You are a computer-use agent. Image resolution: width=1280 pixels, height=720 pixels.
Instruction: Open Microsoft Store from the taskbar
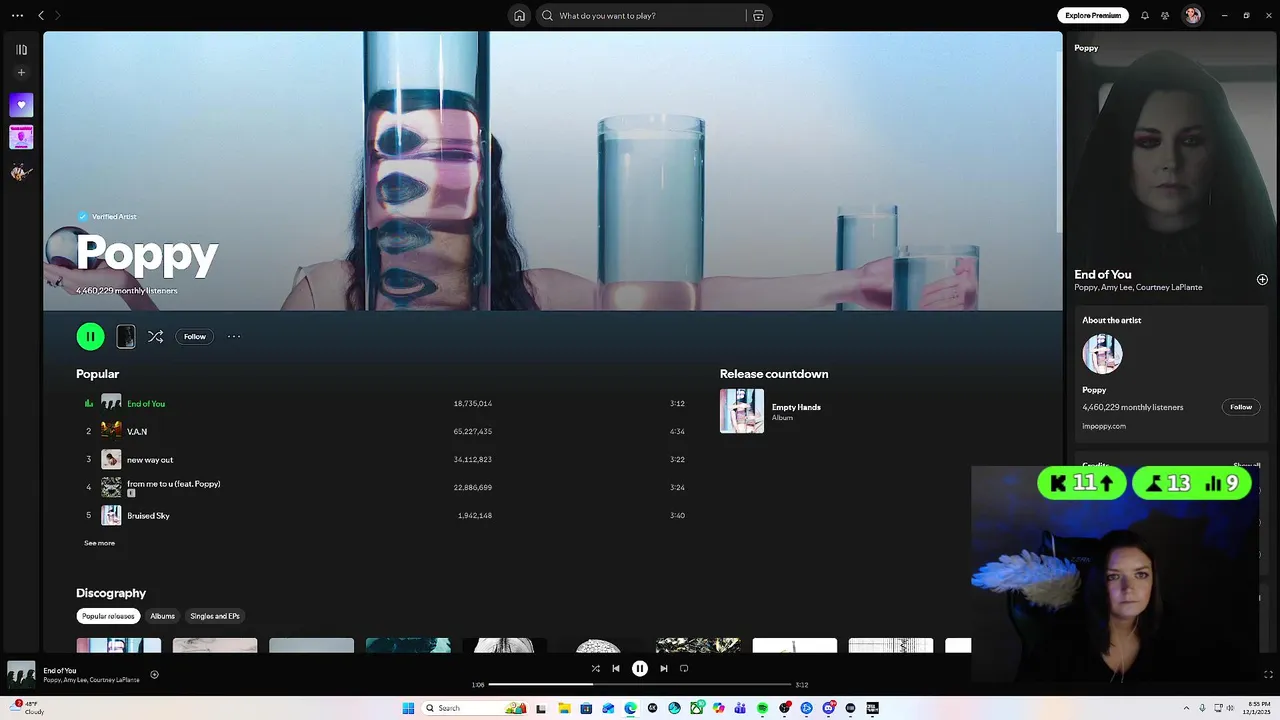pyautogui.click(x=586, y=708)
